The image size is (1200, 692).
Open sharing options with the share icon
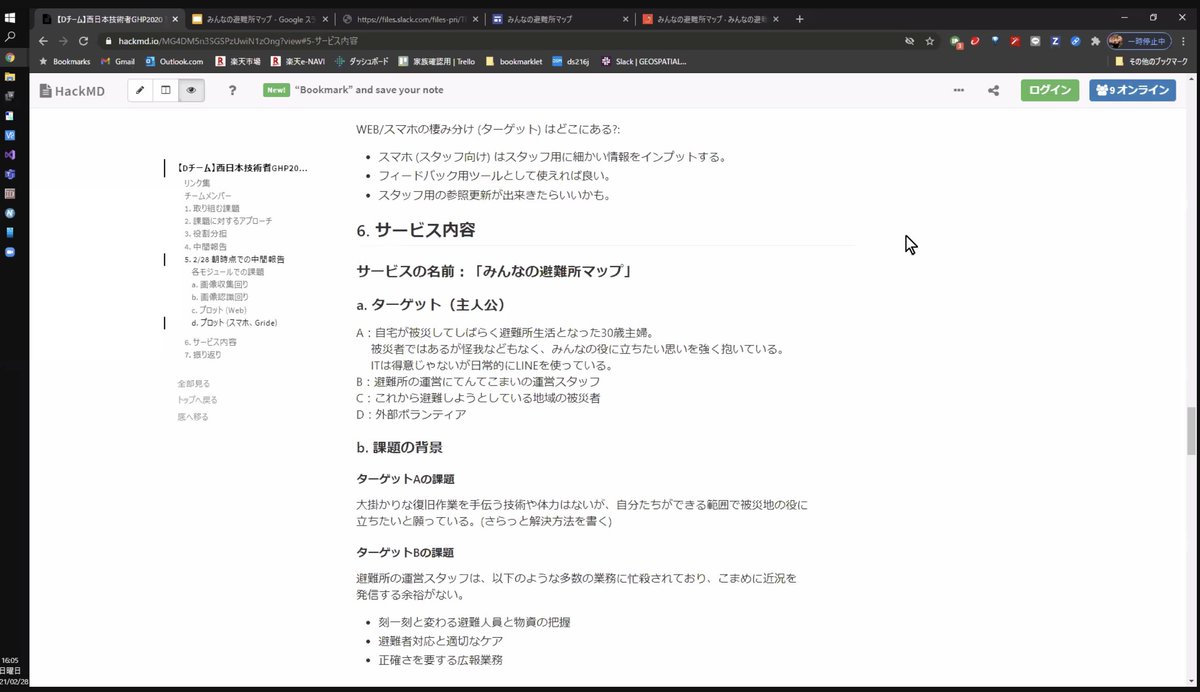[992, 90]
